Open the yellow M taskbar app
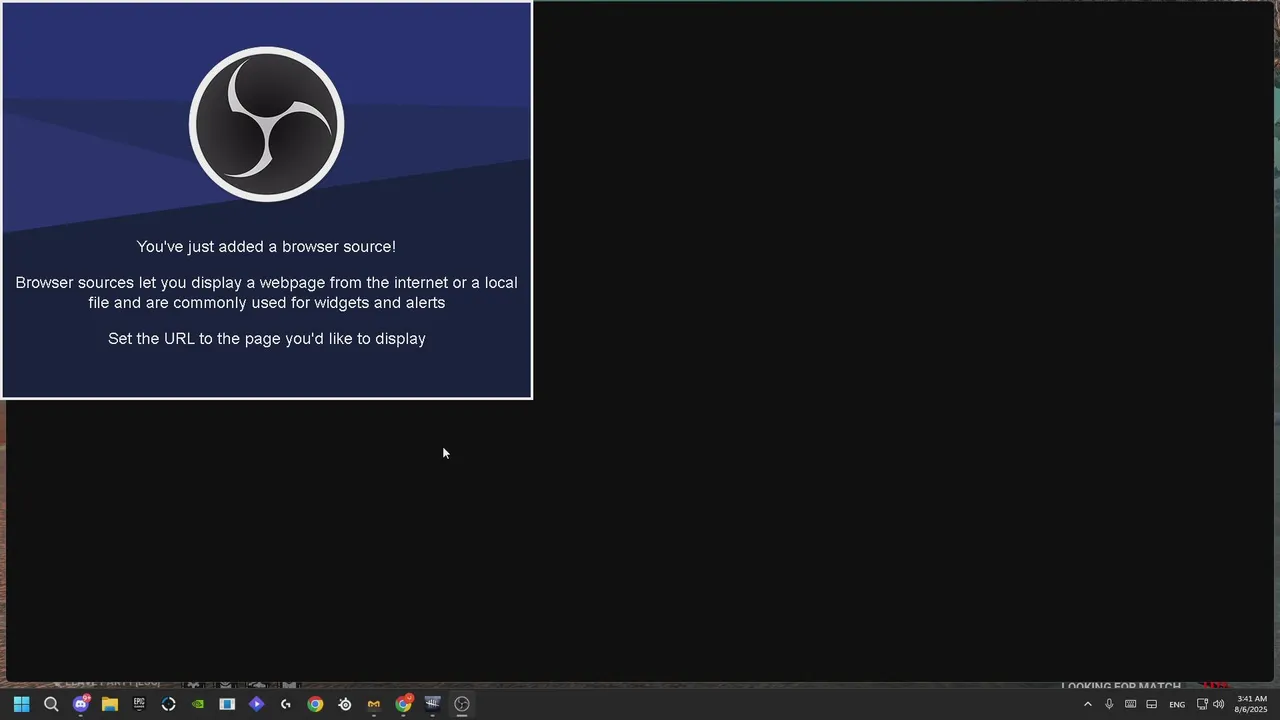Screen dimensions: 1280x720 (374, 704)
